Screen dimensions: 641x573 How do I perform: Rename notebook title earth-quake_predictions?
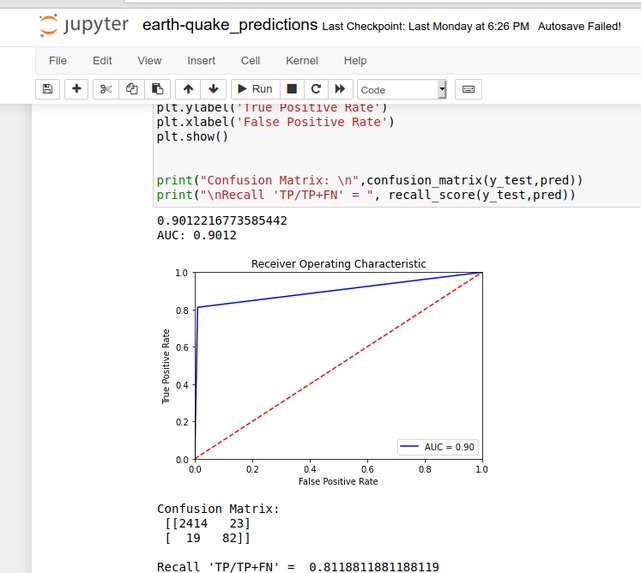[x=230, y=25]
